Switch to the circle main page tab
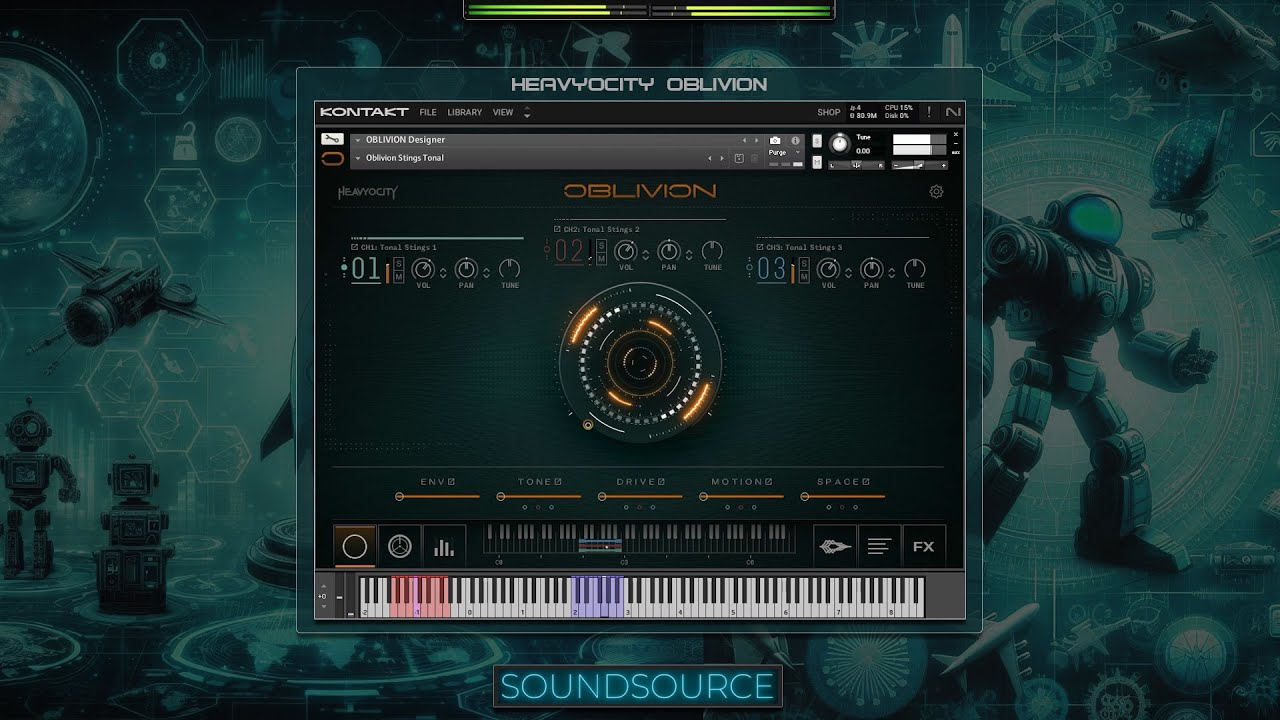The height and width of the screenshot is (720, 1280). [x=355, y=546]
